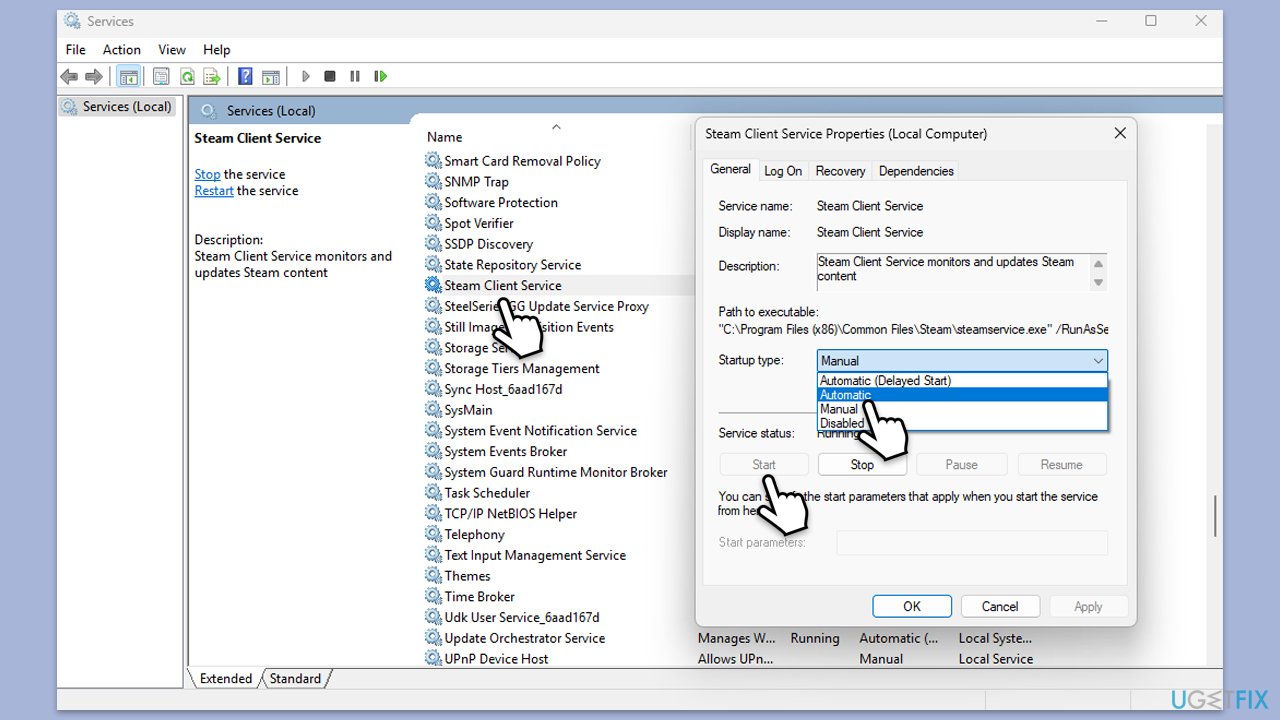Click the Stop Service square toolbar icon
Viewport: 1280px width, 720px height.
coord(330,76)
